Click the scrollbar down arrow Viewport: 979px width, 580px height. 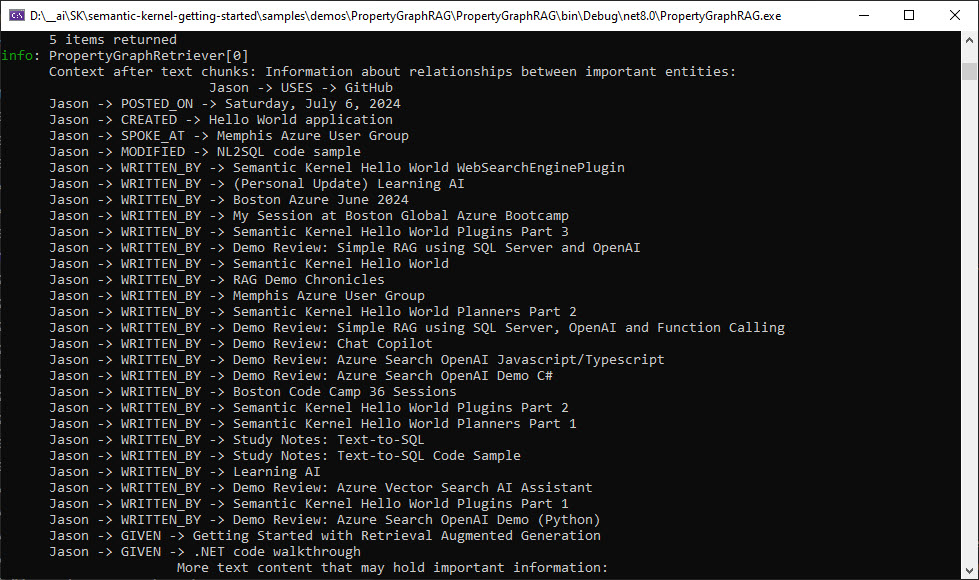click(969, 571)
